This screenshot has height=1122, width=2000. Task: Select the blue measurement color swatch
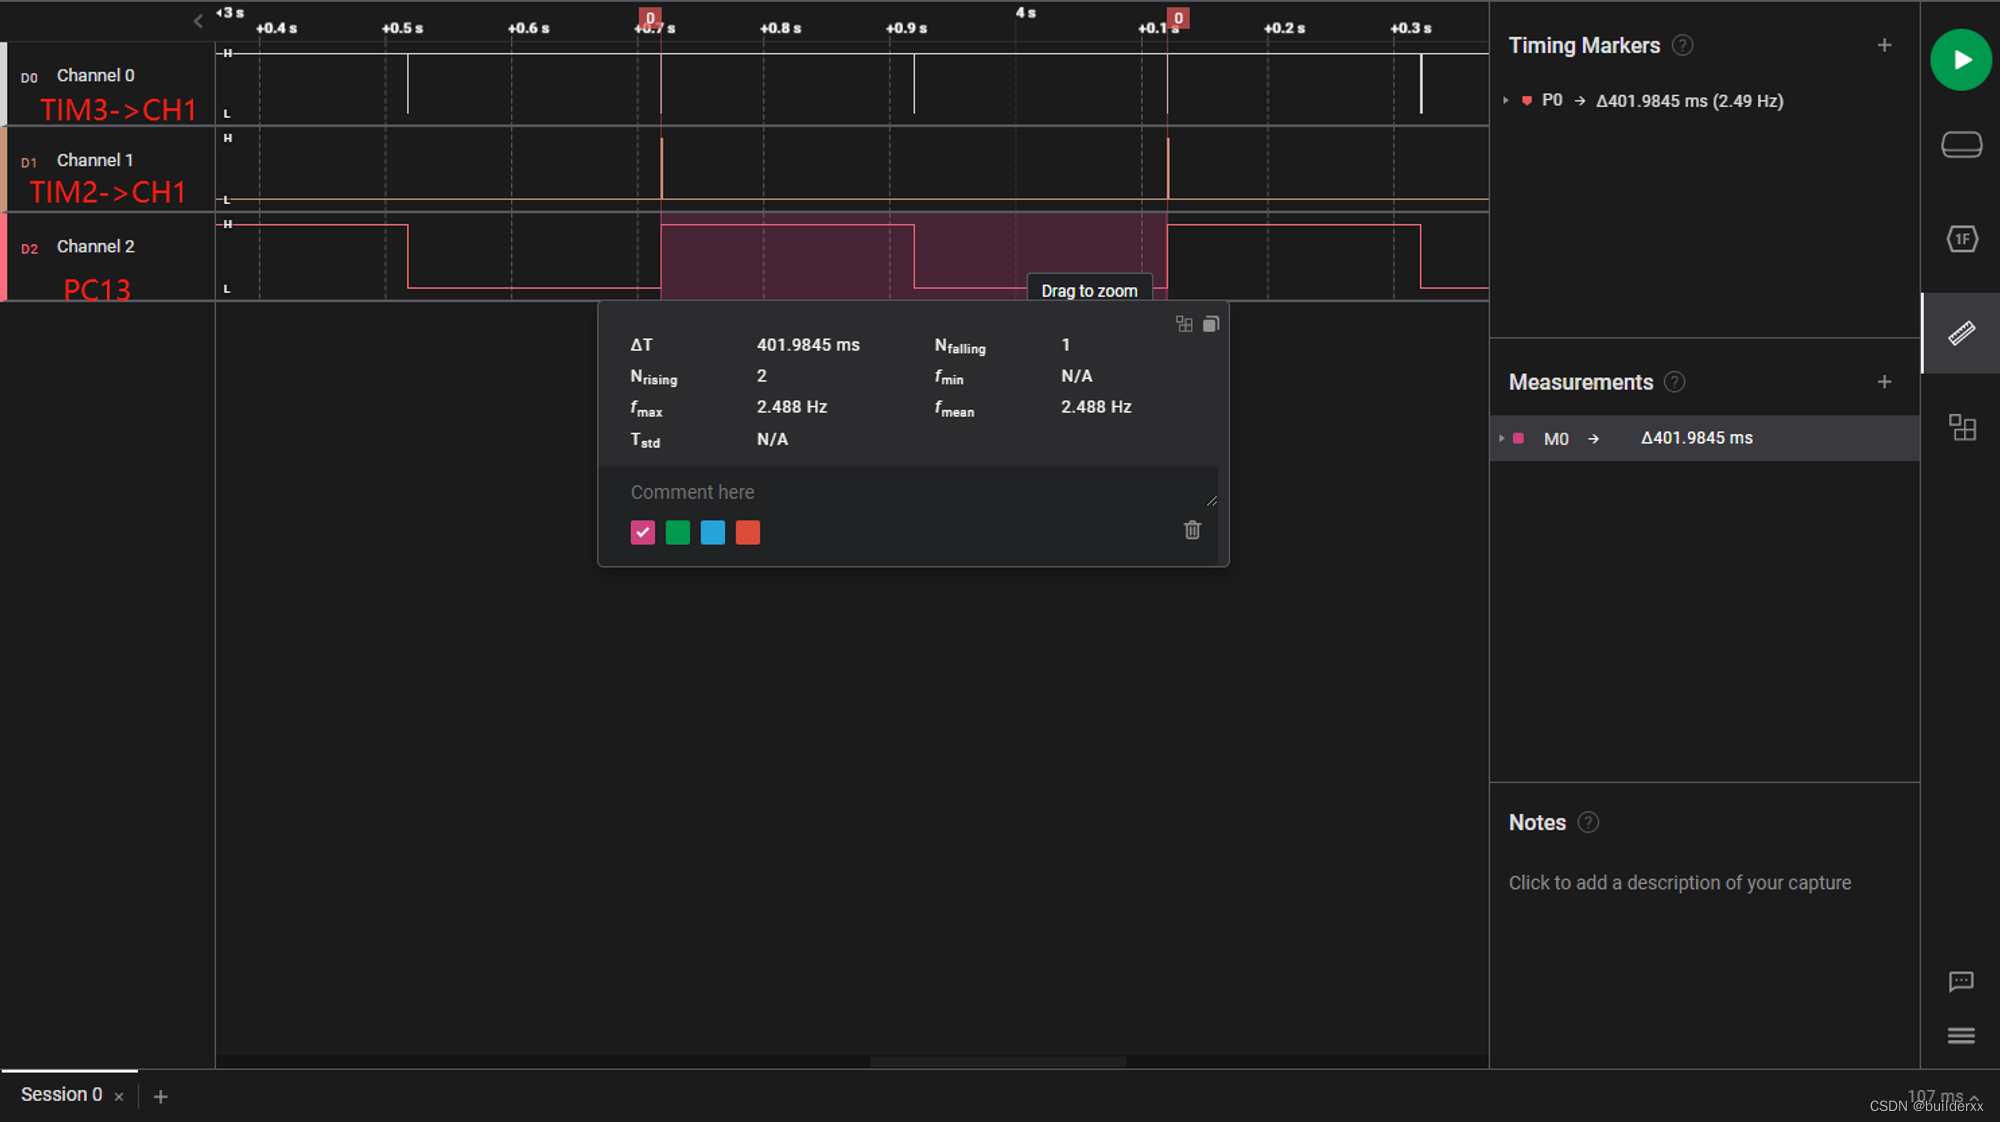pyautogui.click(x=713, y=533)
